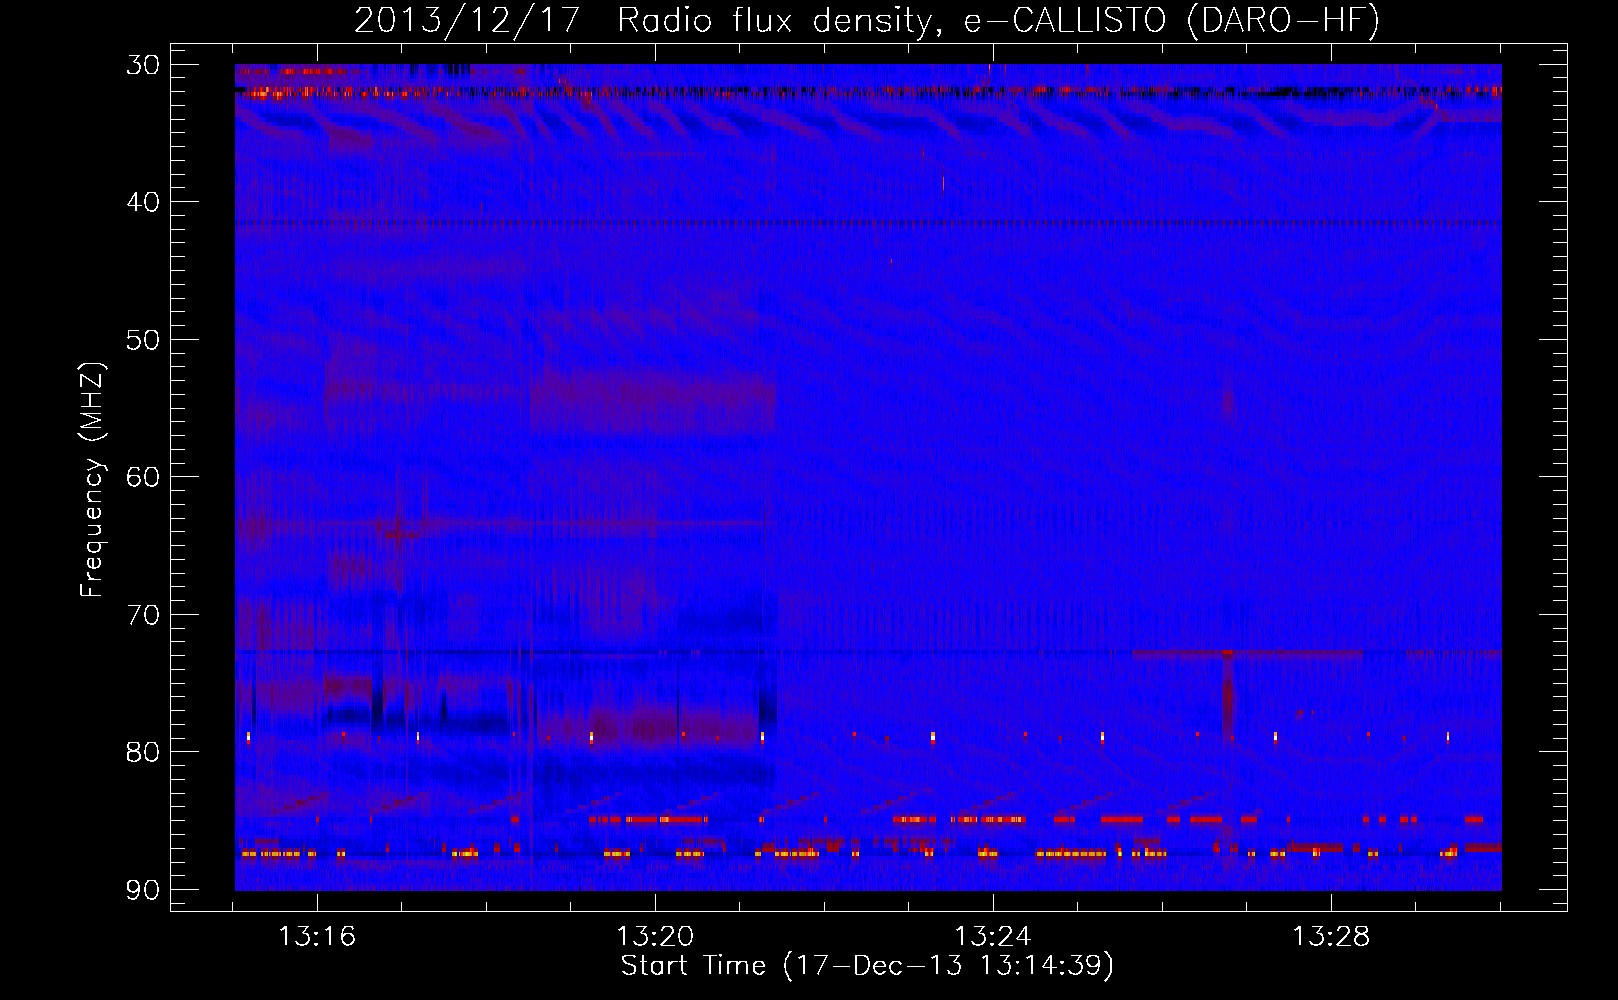Click the 13:24 time tick label

(993, 937)
